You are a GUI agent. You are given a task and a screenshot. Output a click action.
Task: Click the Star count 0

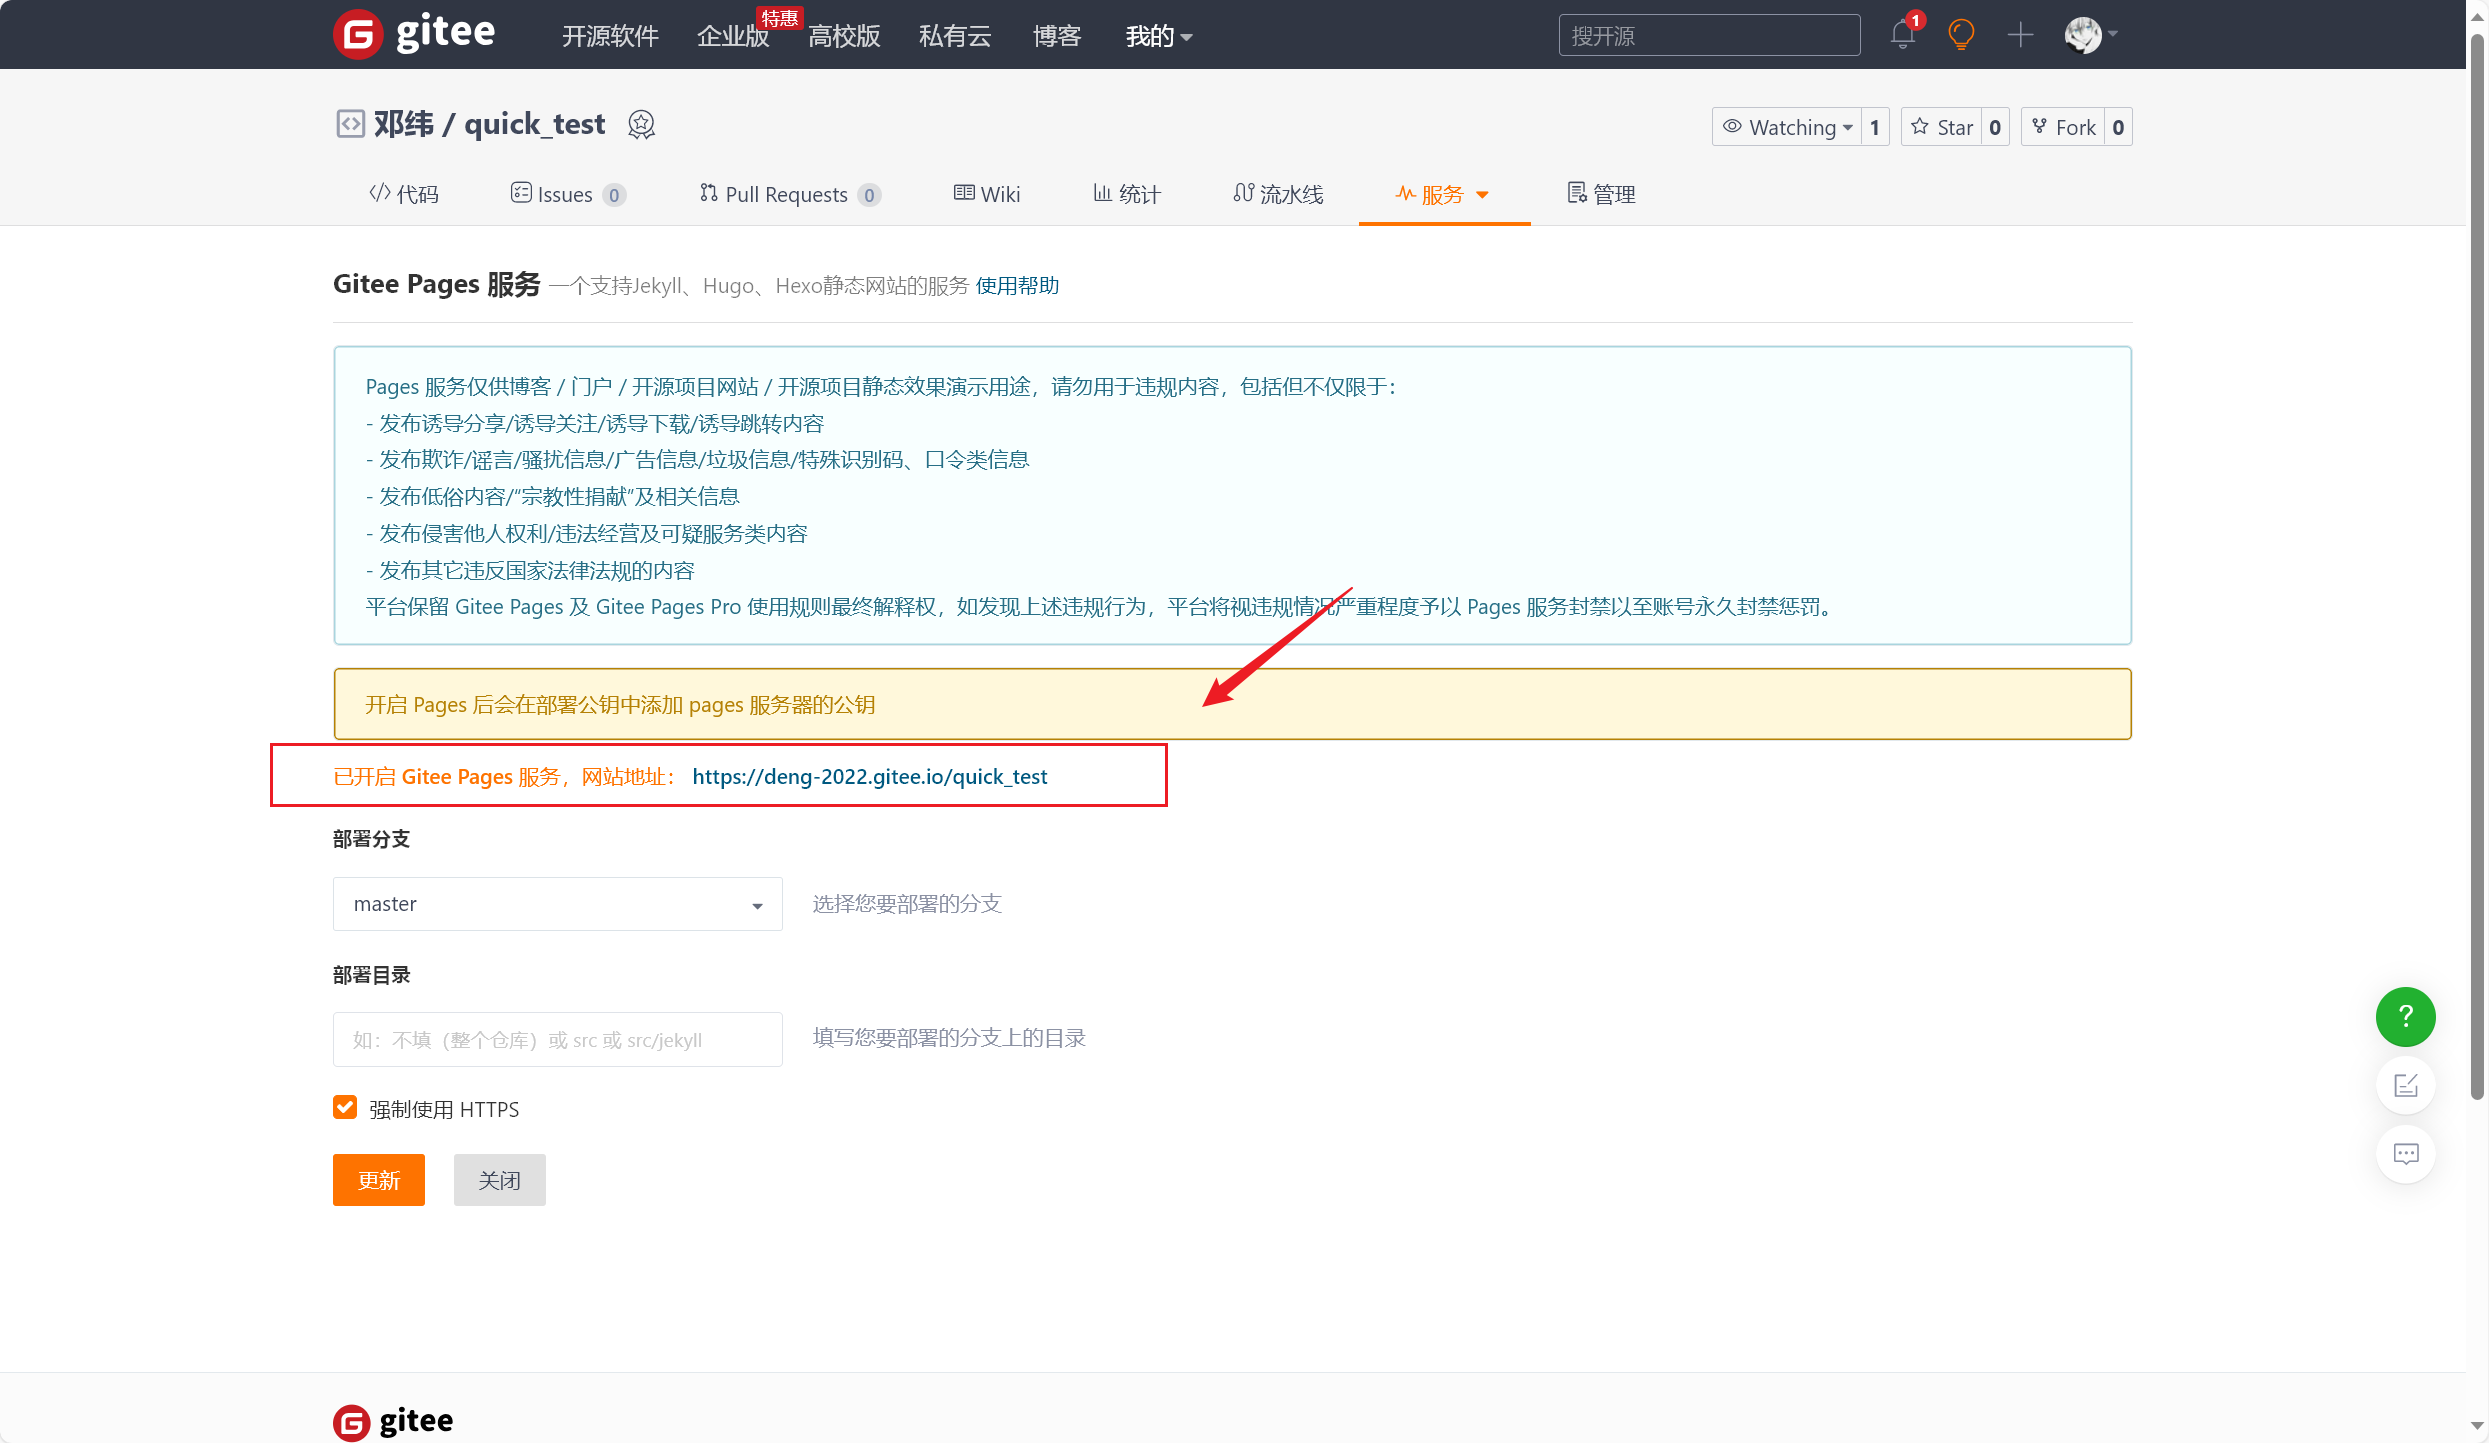click(x=1995, y=127)
